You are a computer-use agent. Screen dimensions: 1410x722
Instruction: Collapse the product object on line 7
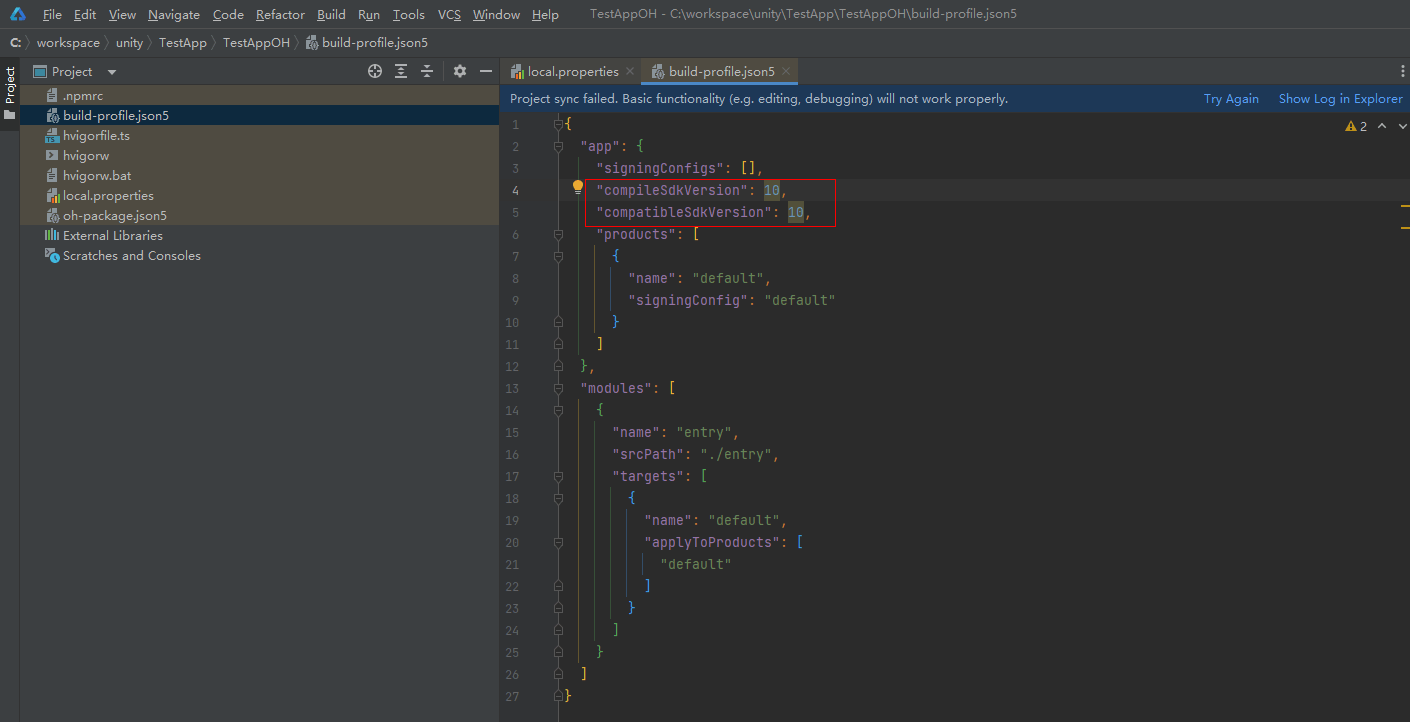558,256
